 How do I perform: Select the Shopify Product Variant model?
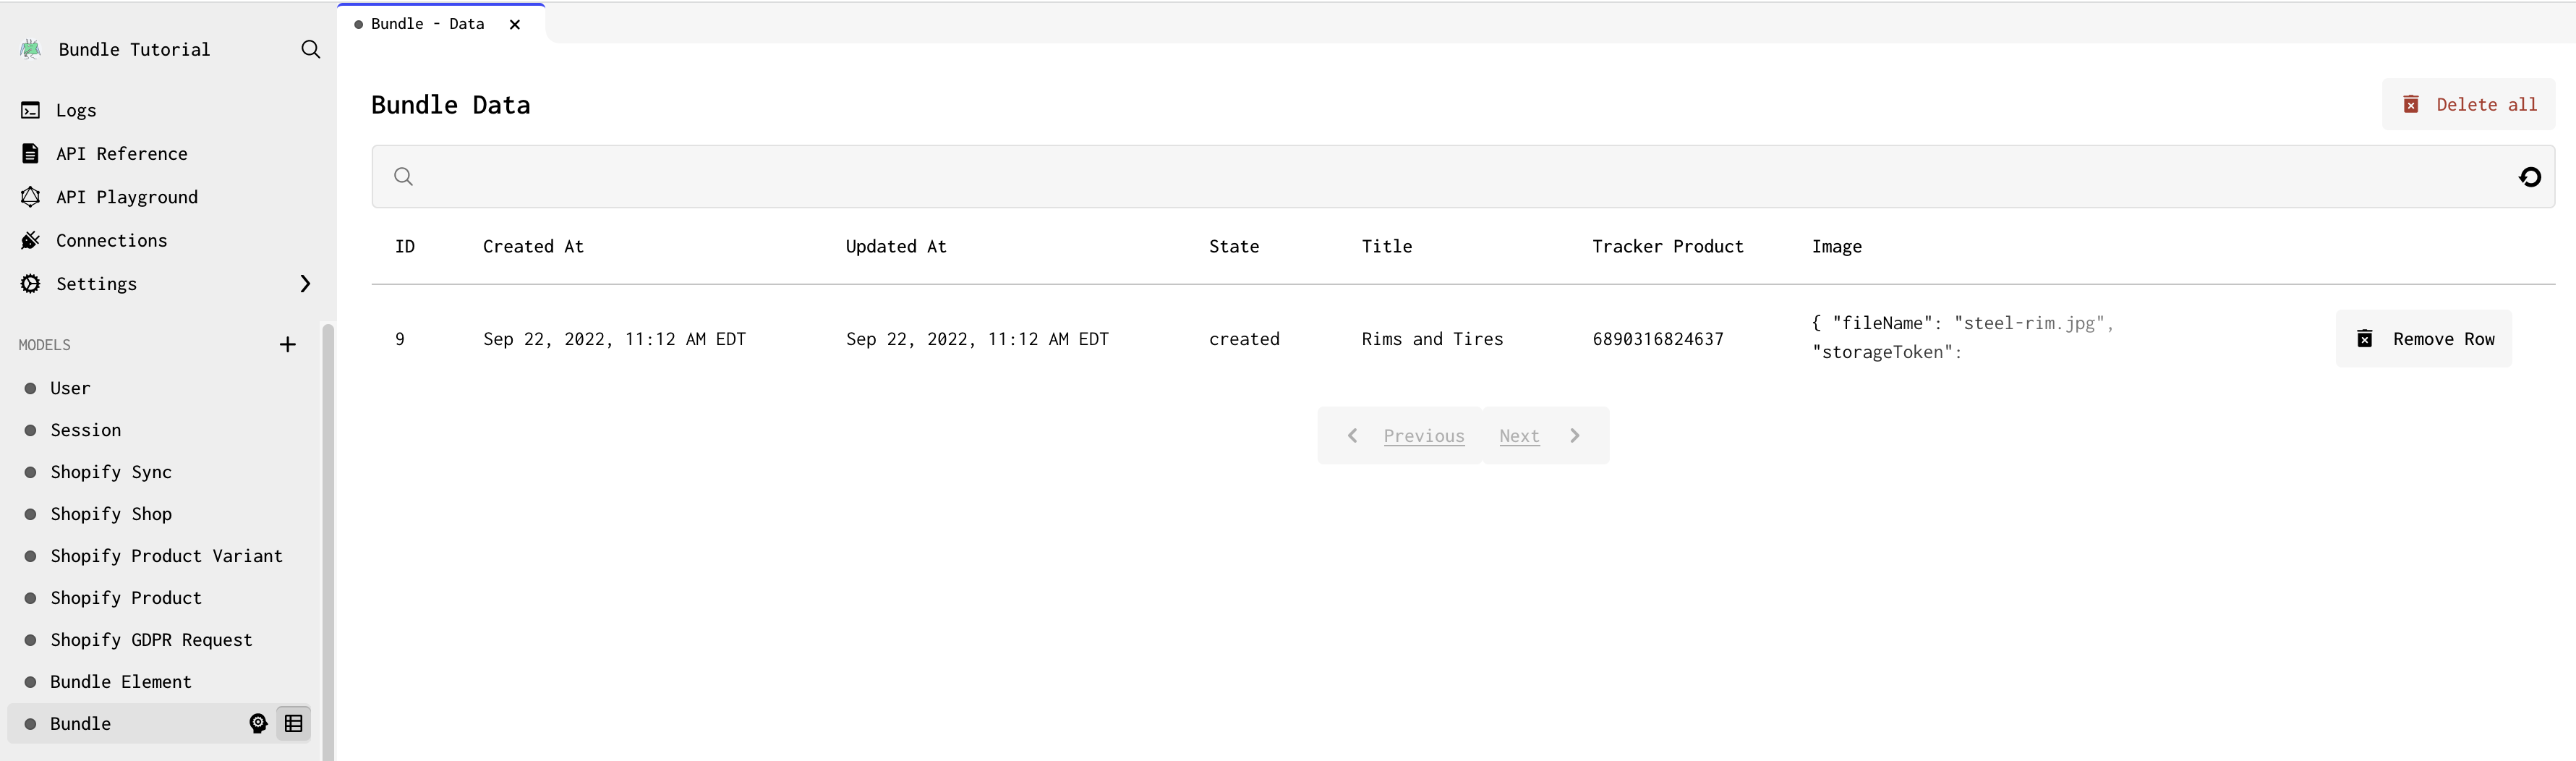tap(166, 556)
